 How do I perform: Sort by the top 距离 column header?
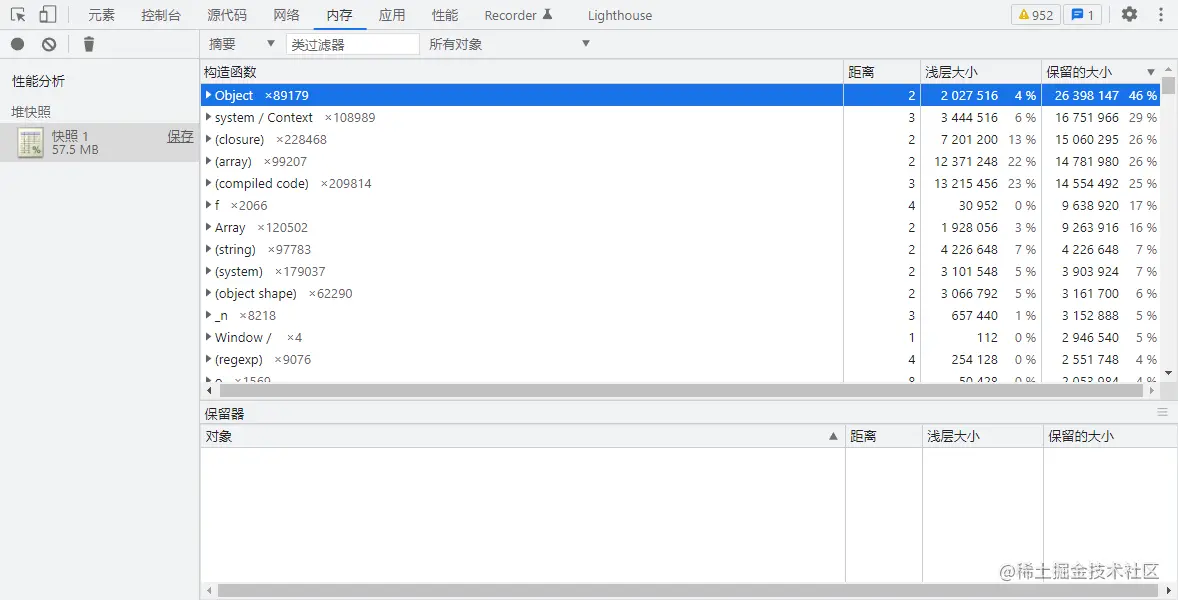pyautogui.click(x=882, y=72)
